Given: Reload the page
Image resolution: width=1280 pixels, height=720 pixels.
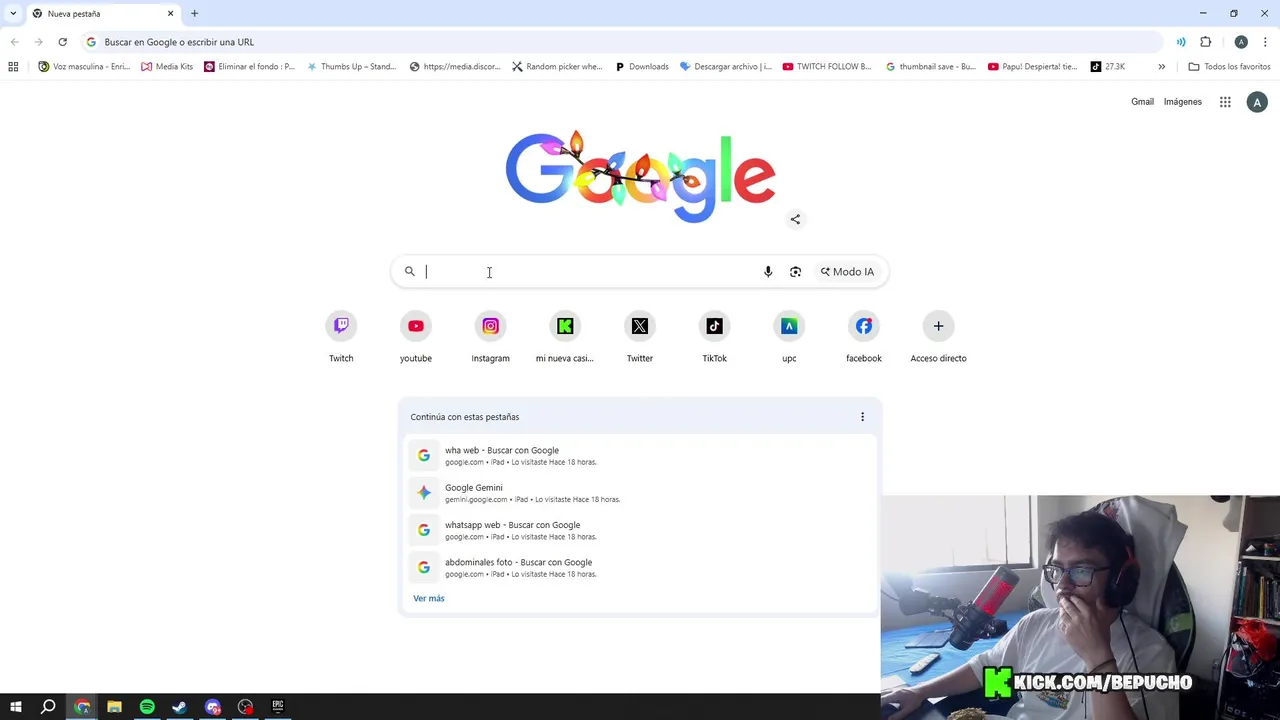Looking at the screenshot, I should point(62,42).
